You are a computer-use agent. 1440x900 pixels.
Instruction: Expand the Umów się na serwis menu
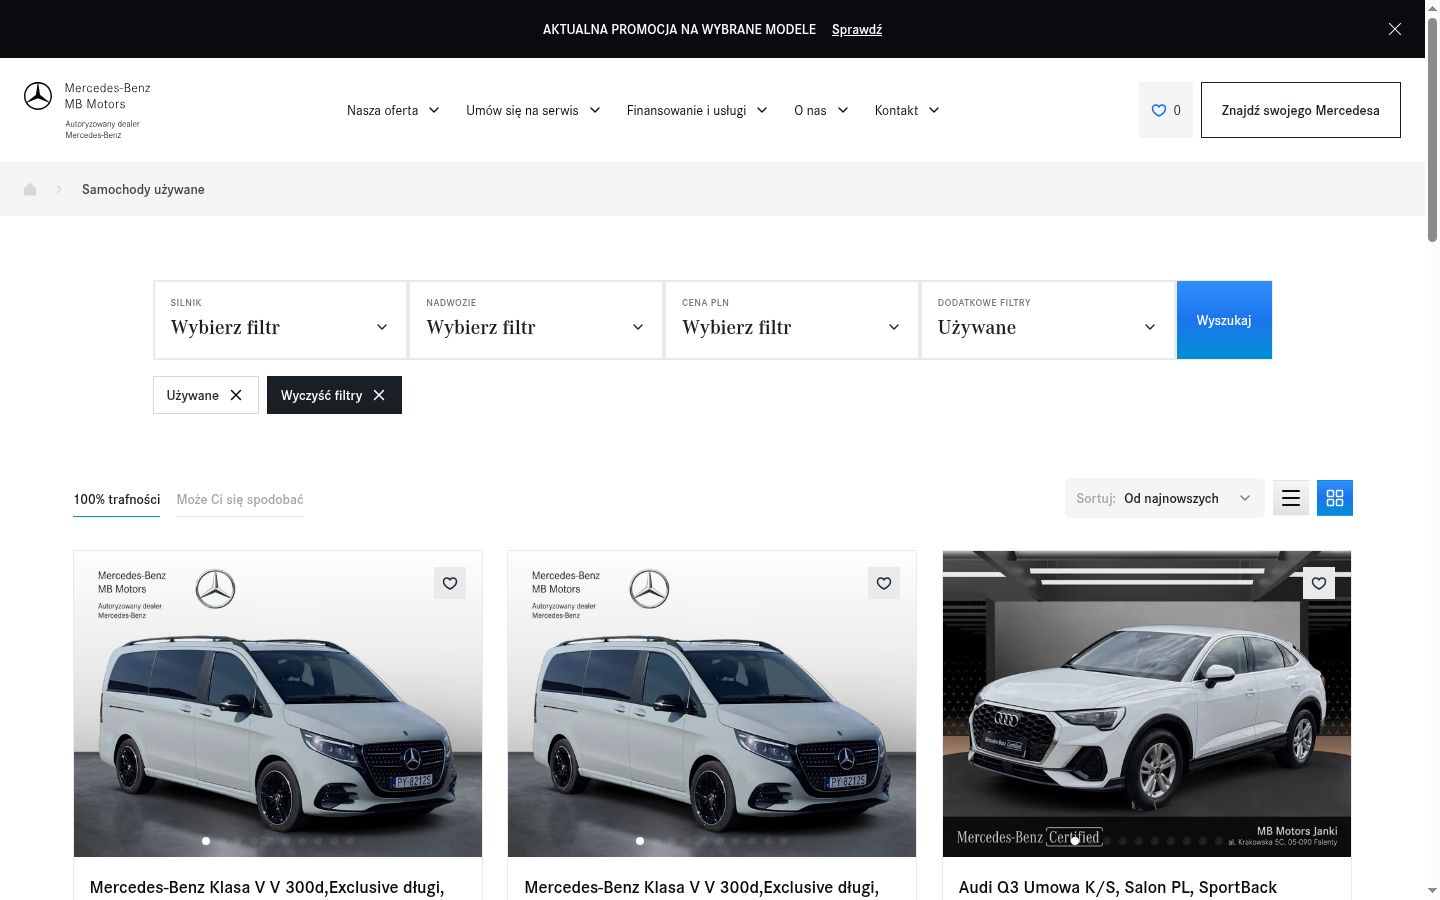533,110
